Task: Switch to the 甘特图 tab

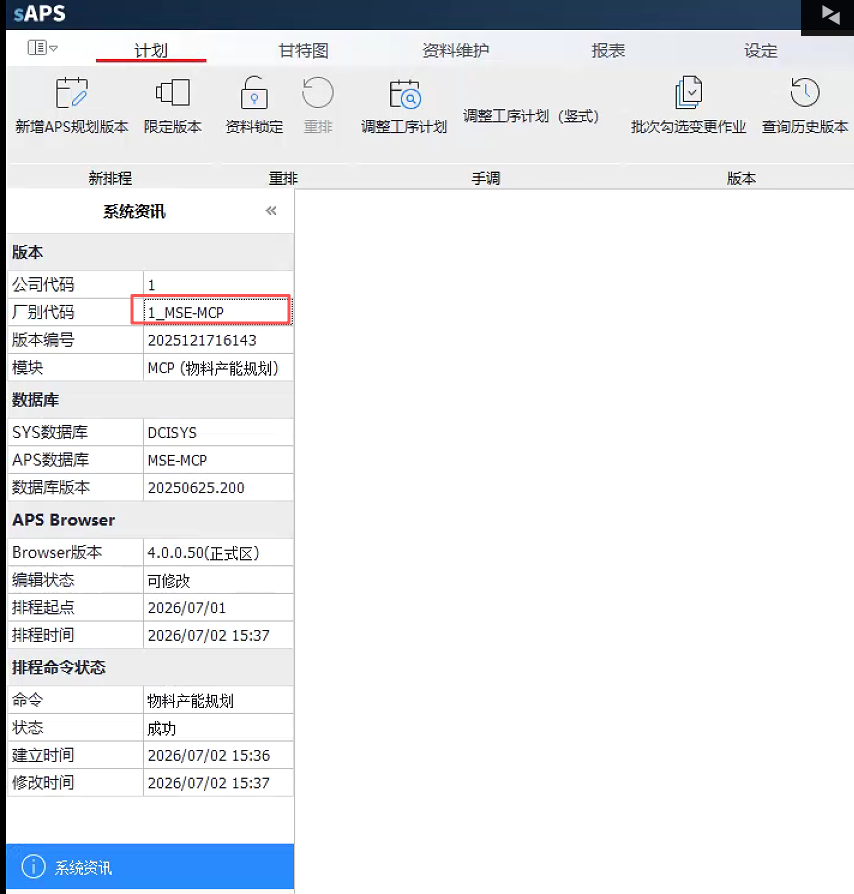Action: click(303, 50)
